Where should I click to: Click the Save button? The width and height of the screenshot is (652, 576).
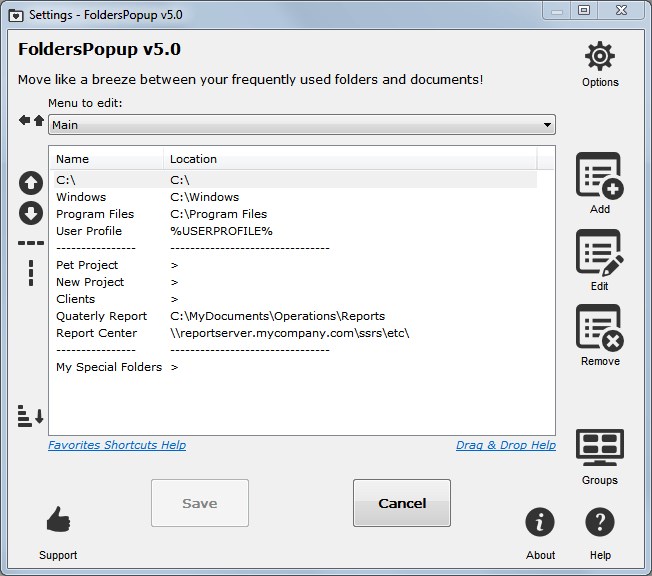[200, 503]
